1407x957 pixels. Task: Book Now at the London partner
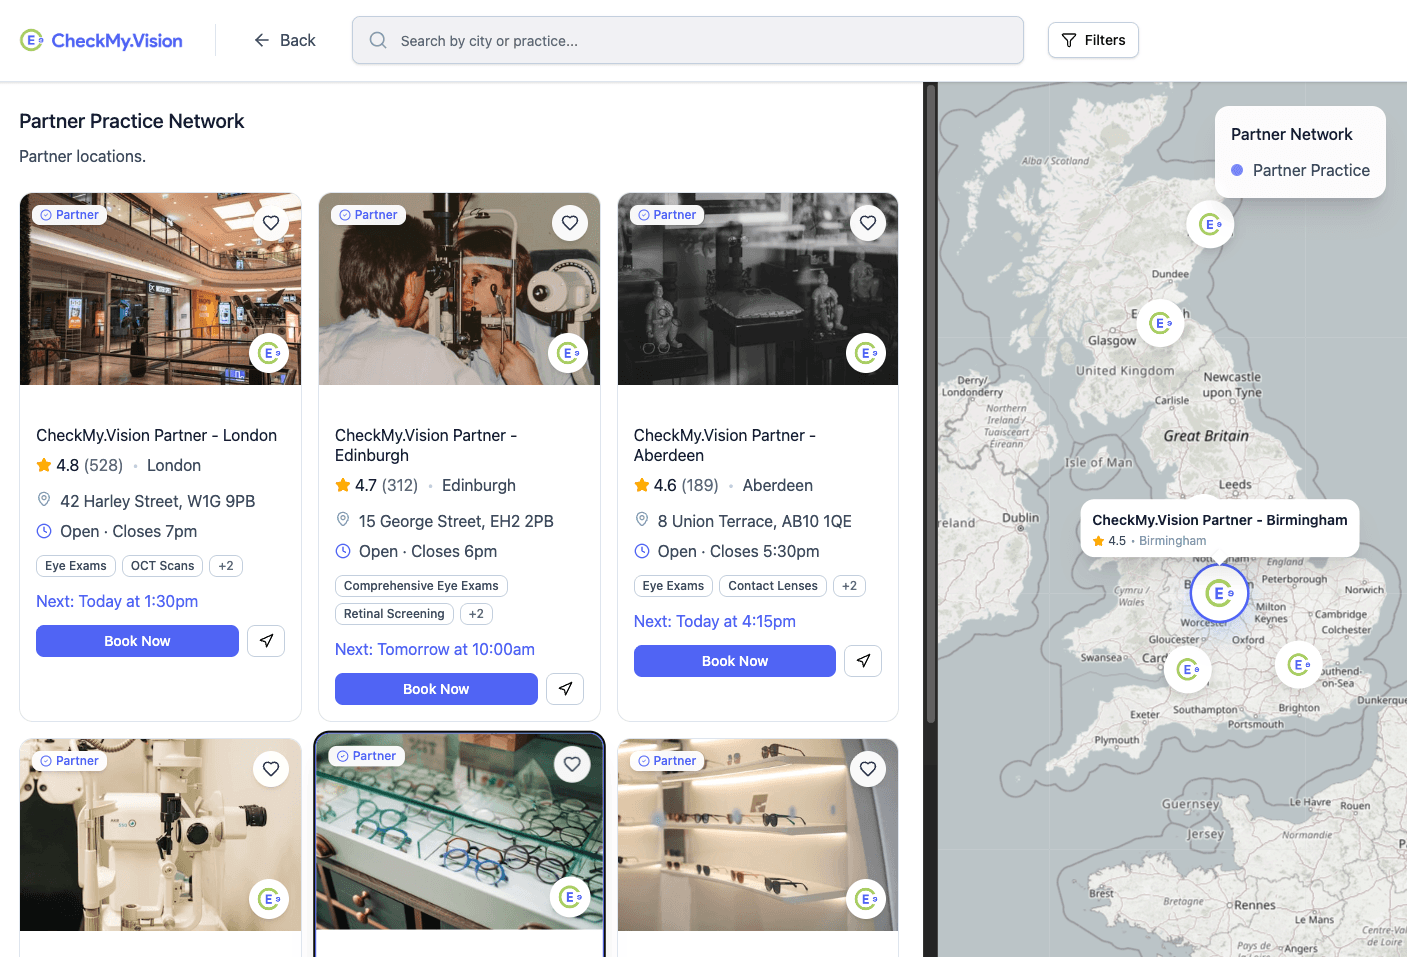click(x=137, y=641)
